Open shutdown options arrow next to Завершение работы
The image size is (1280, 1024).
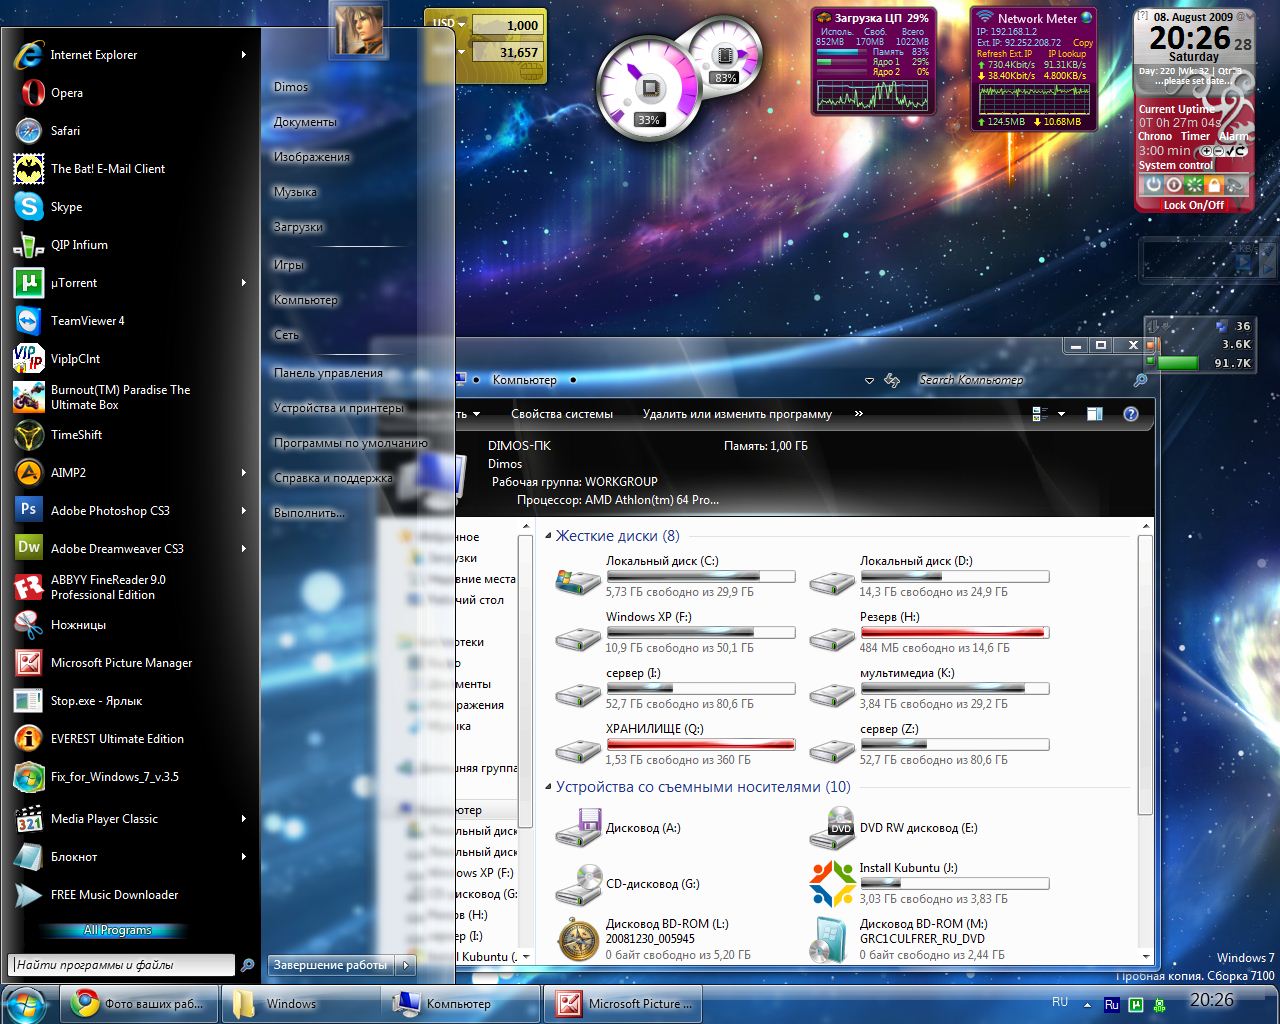coord(405,965)
